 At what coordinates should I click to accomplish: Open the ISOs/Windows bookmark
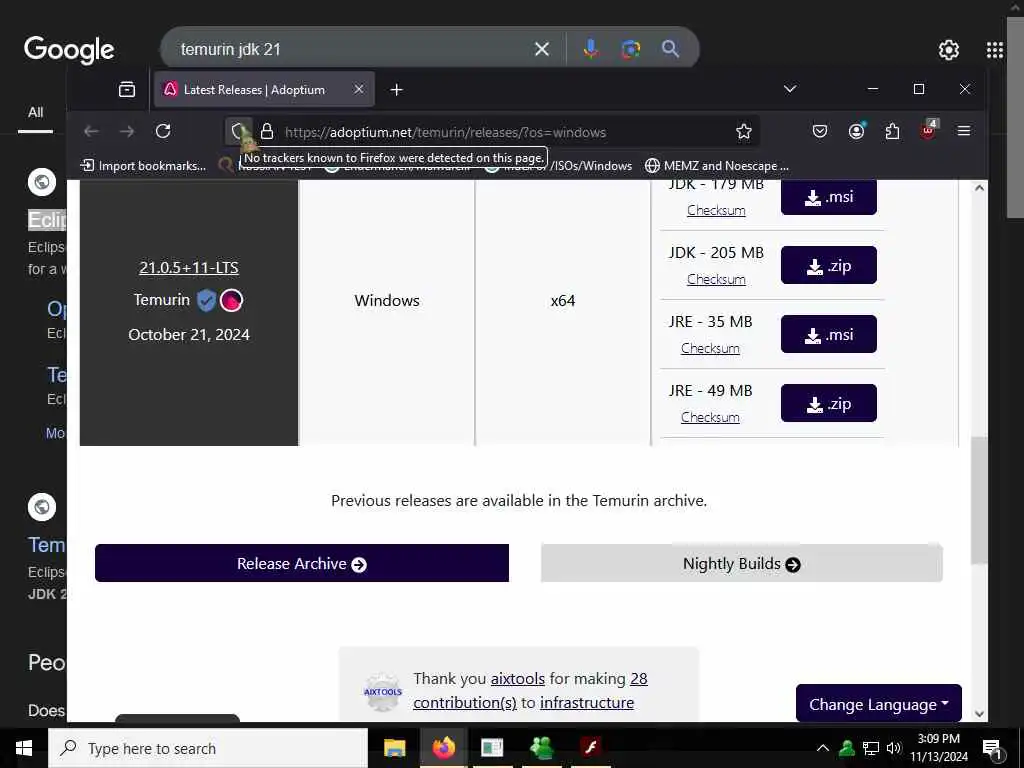pos(591,166)
